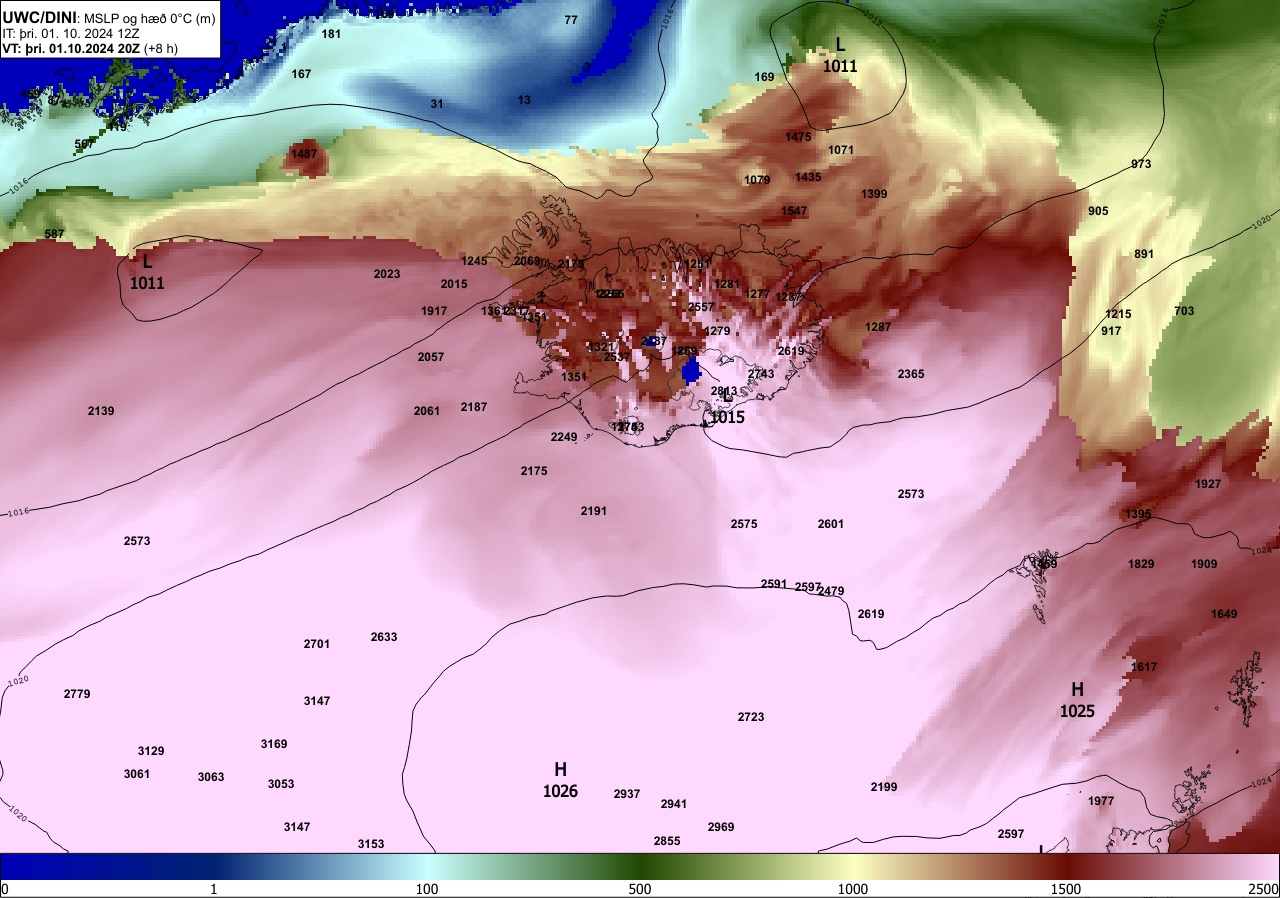Image resolution: width=1280 pixels, height=898 pixels.
Task: Click the height value 703
Action: 1184,311
